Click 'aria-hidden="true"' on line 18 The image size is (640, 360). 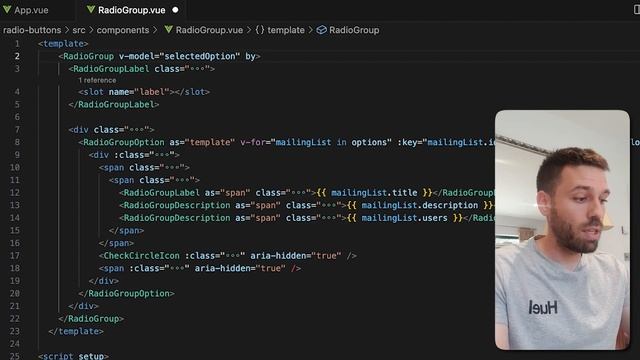pyautogui.click(x=240, y=269)
